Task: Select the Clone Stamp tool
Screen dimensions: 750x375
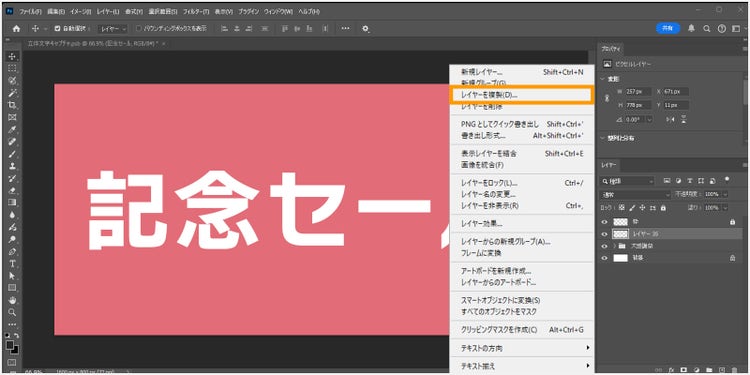Action: pos(12,166)
